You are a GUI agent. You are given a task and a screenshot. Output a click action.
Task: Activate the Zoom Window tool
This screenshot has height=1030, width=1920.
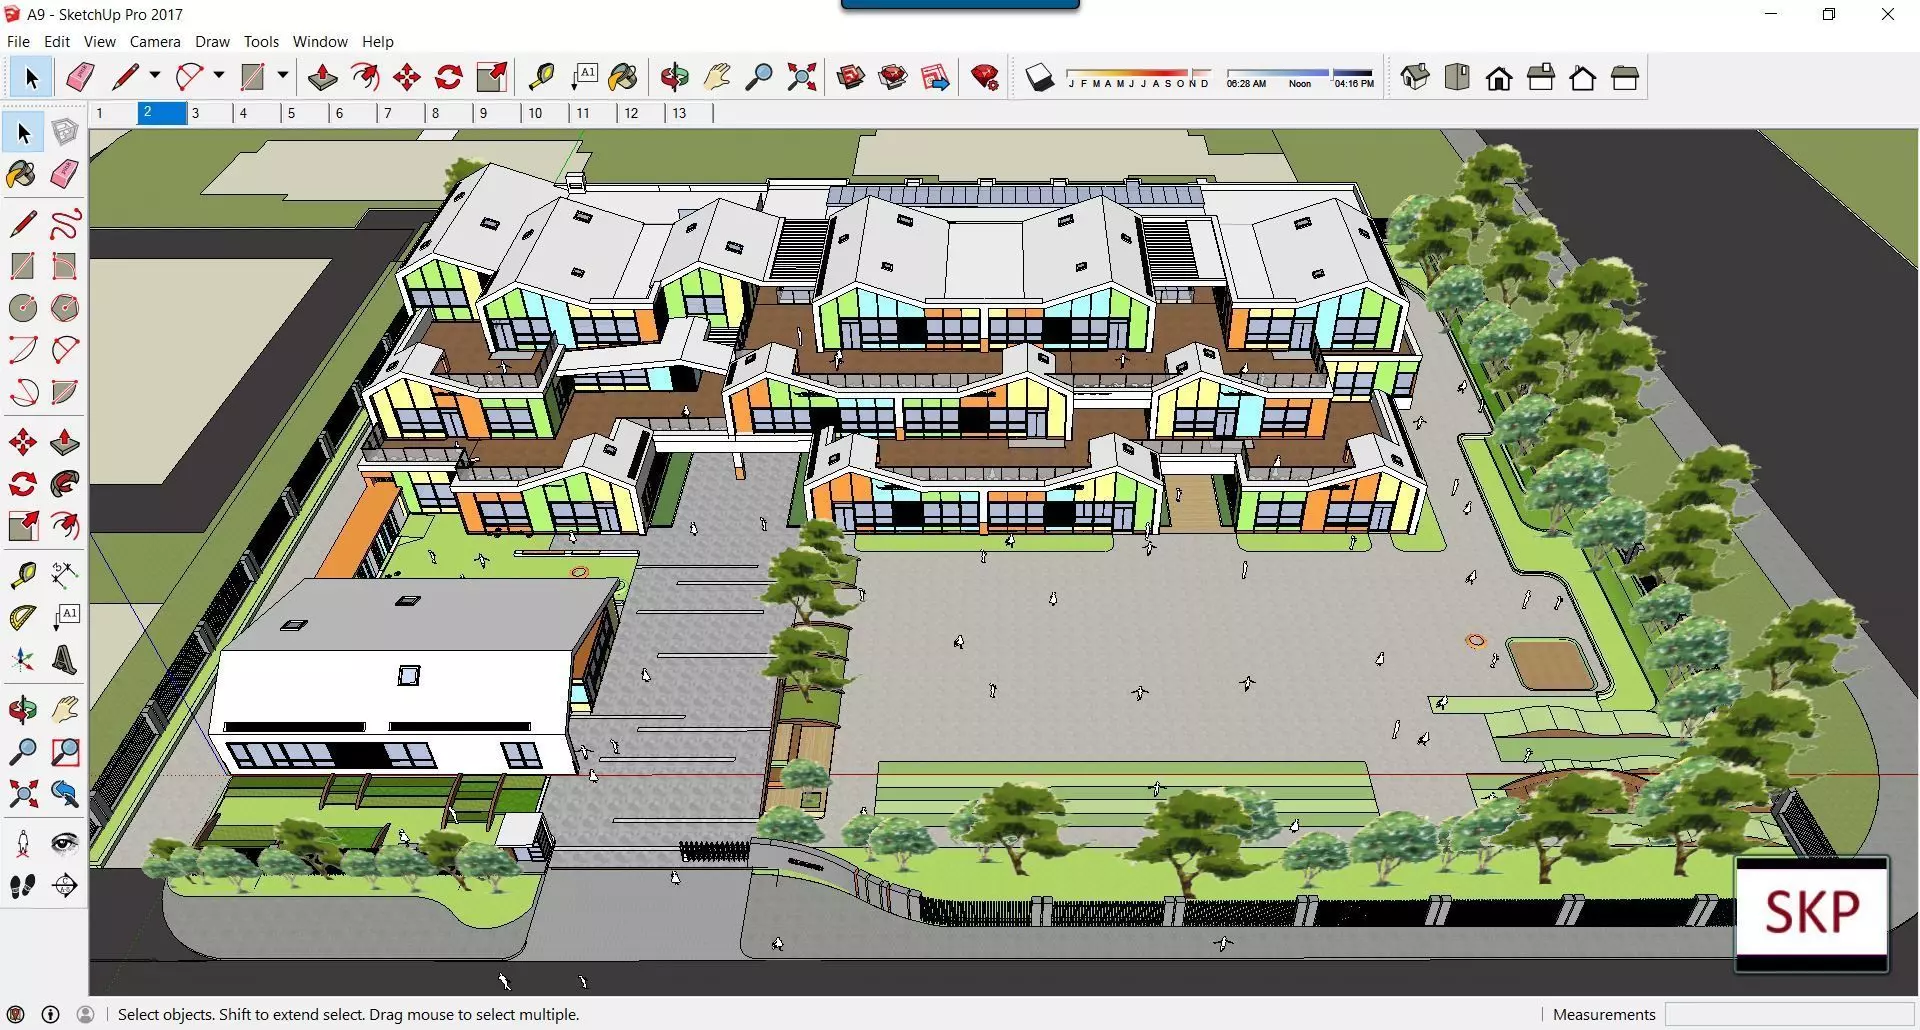pyautogui.click(x=65, y=751)
